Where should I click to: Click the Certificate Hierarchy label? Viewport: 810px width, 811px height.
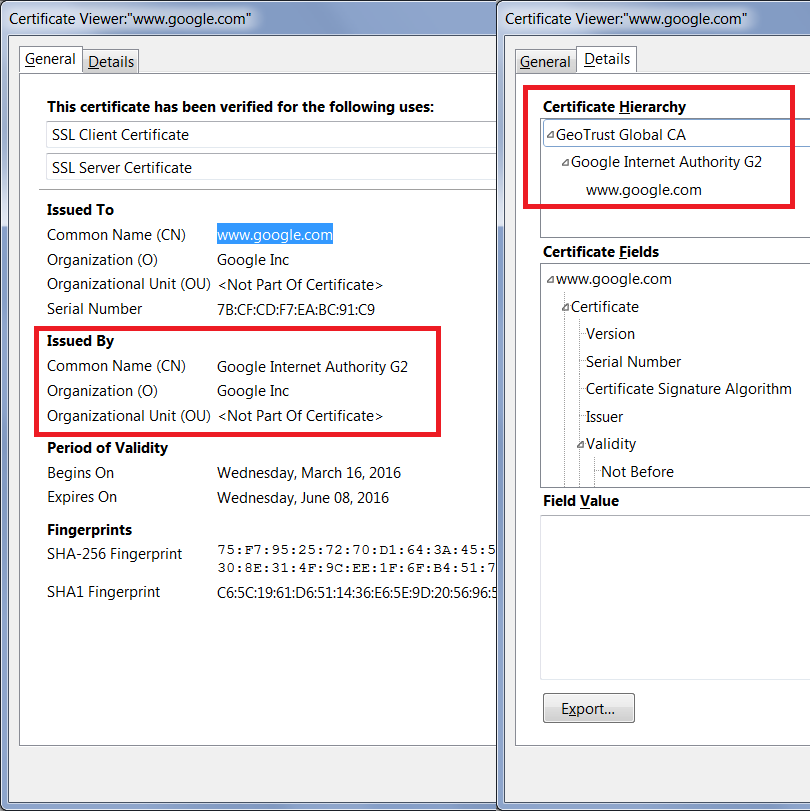(x=614, y=107)
